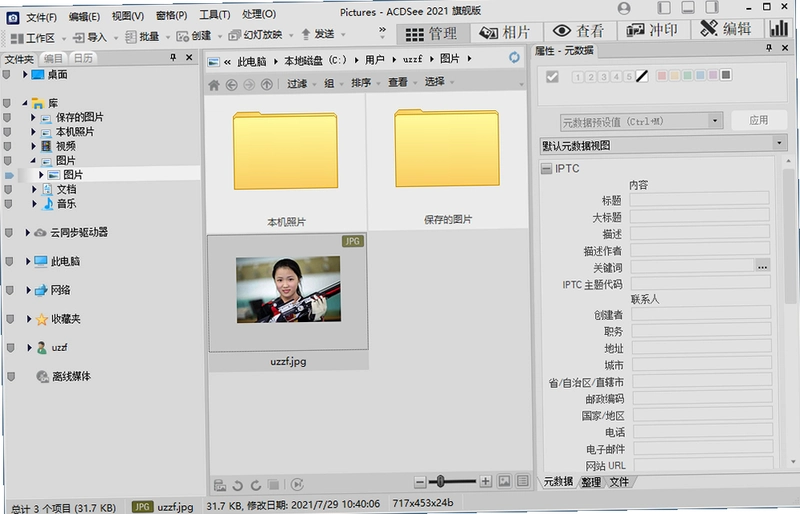Switch to 查看 mode
This screenshot has height=514, width=800.
point(578,31)
